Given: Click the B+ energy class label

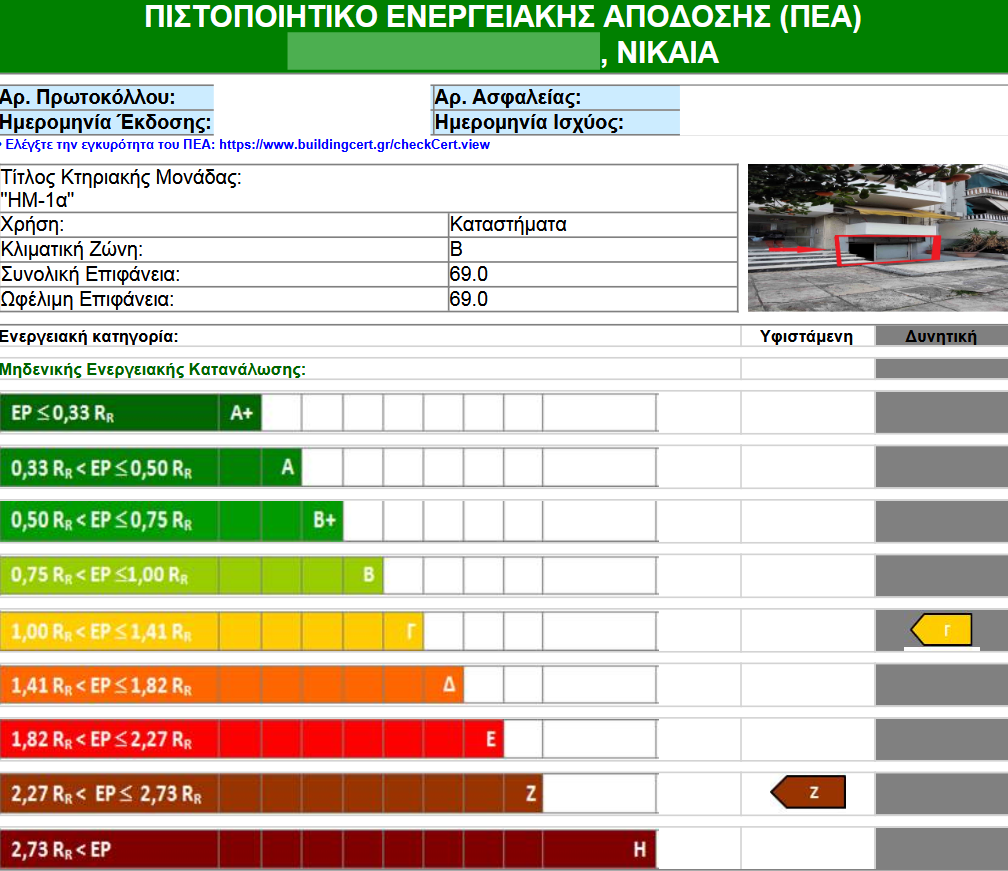Looking at the screenshot, I should pos(324,521).
